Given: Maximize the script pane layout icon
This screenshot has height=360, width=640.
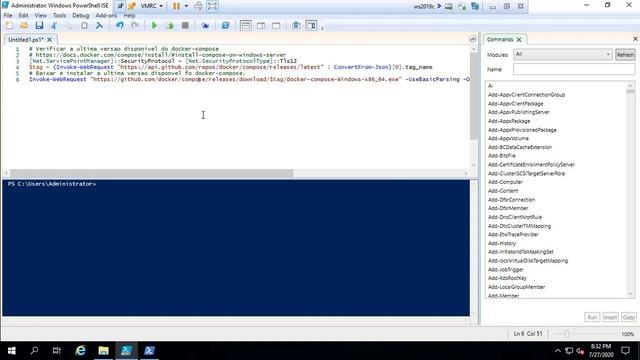Looking at the screenshot, I should [276, 26].
